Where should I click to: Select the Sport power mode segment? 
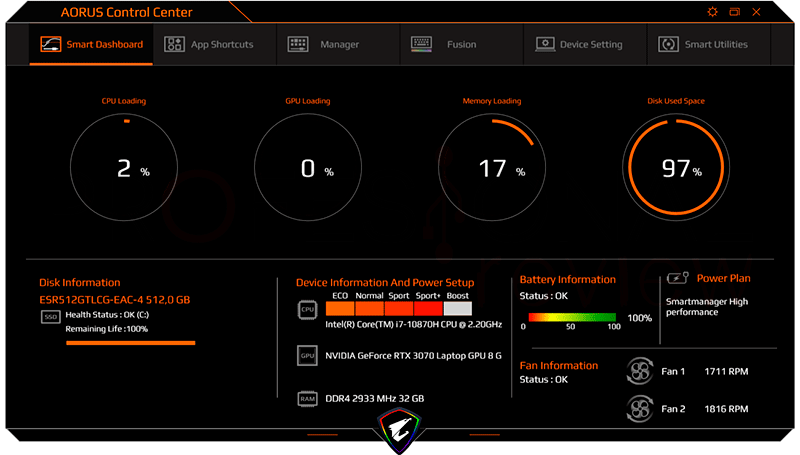point(398,309)
